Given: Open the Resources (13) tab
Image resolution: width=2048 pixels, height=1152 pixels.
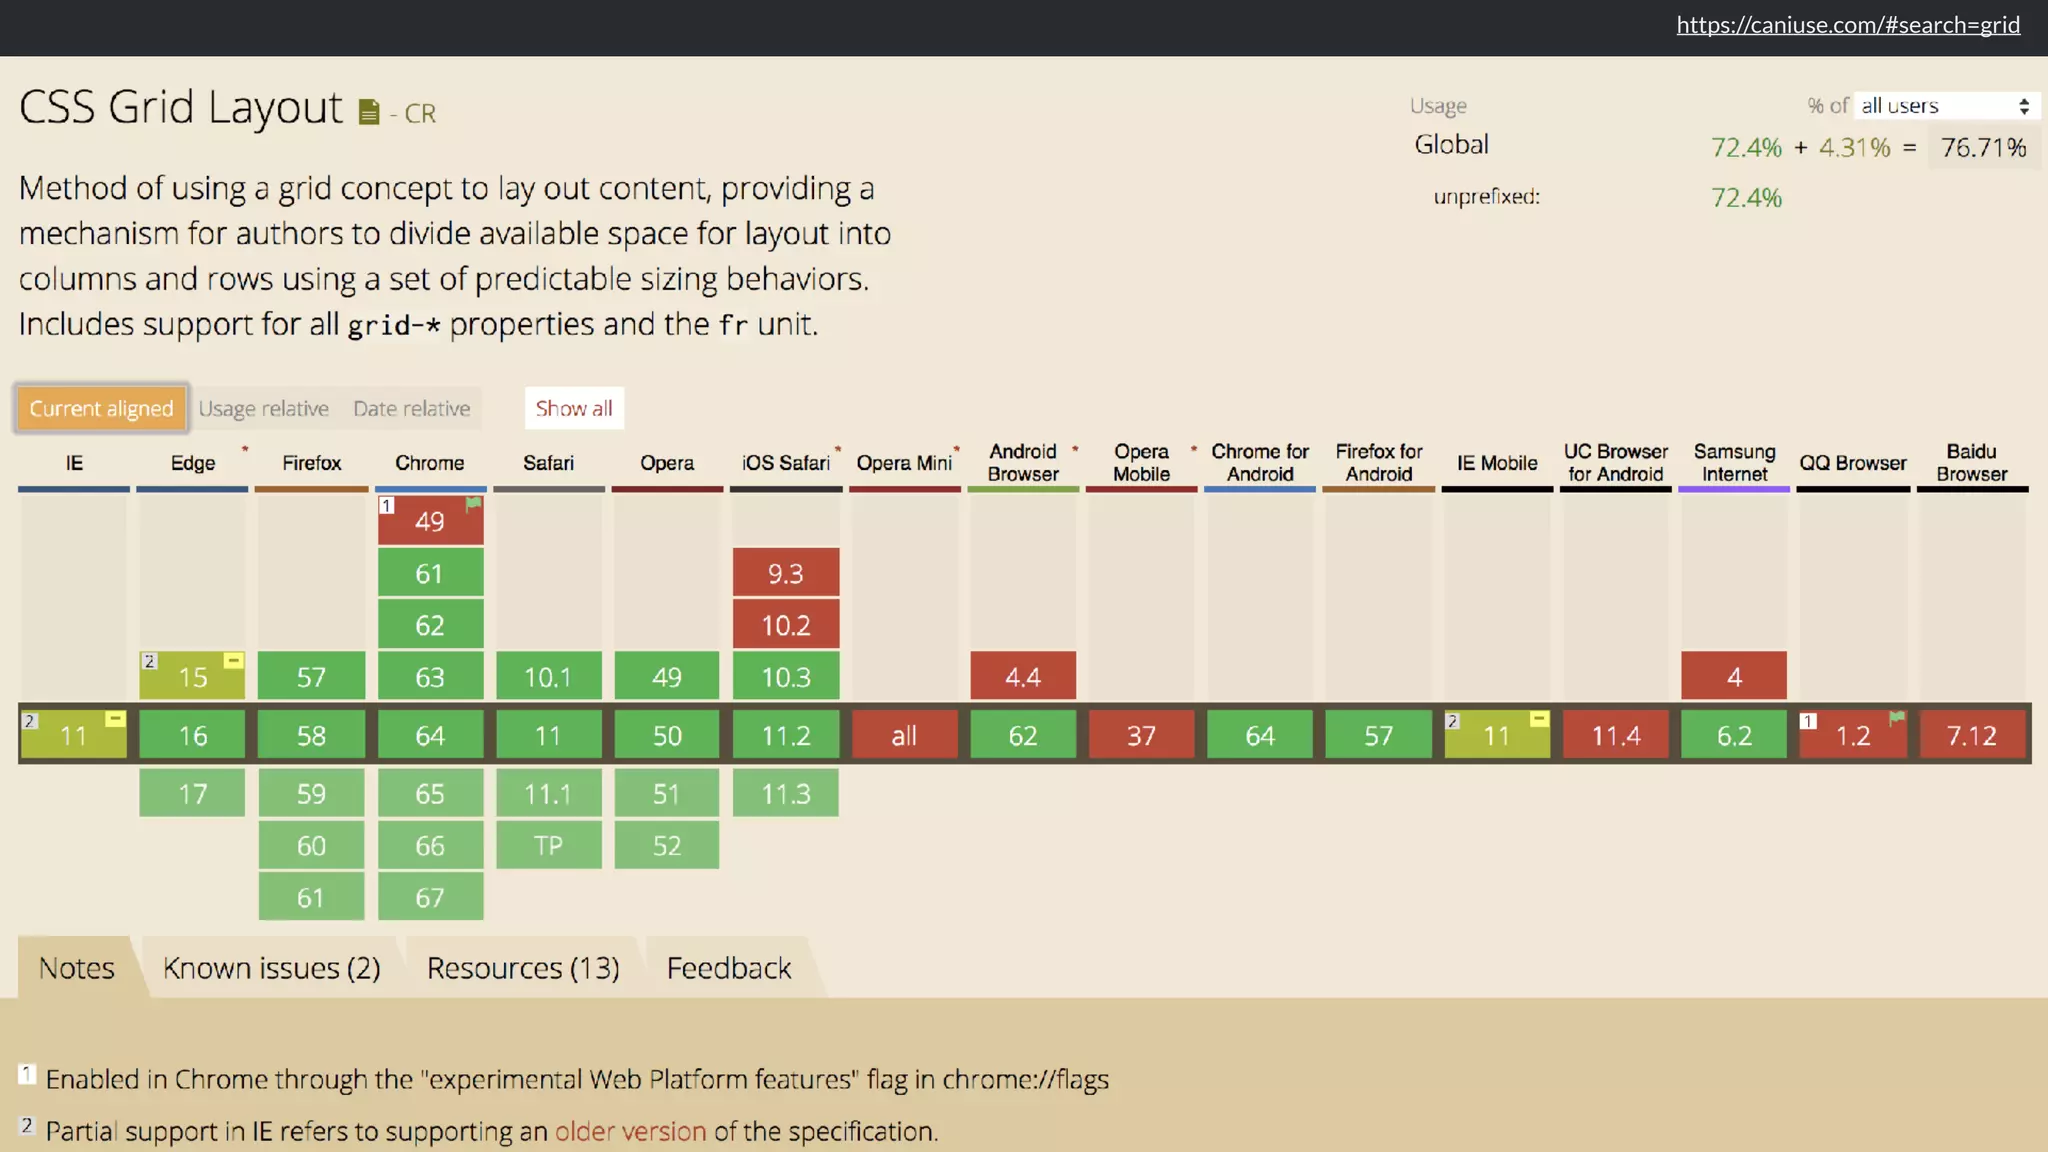Looking at the screenshot, I should pos(523,968).
